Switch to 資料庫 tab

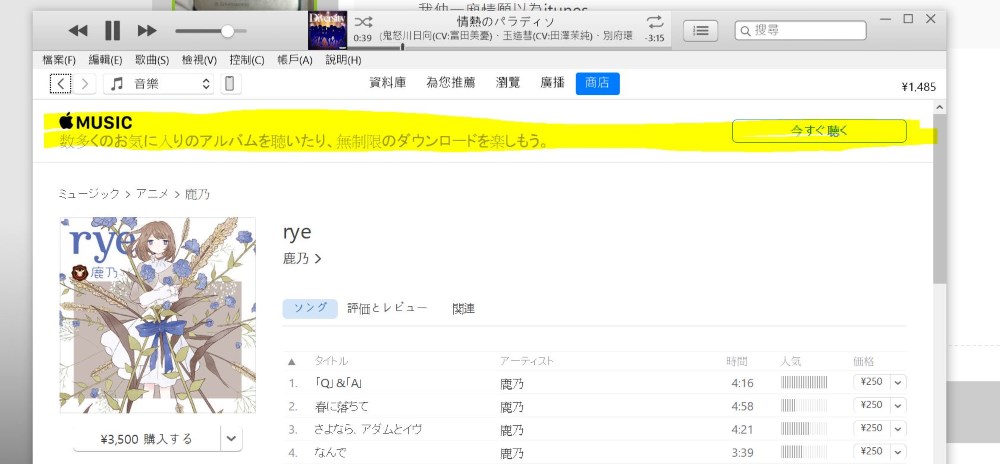coord(388,83)
